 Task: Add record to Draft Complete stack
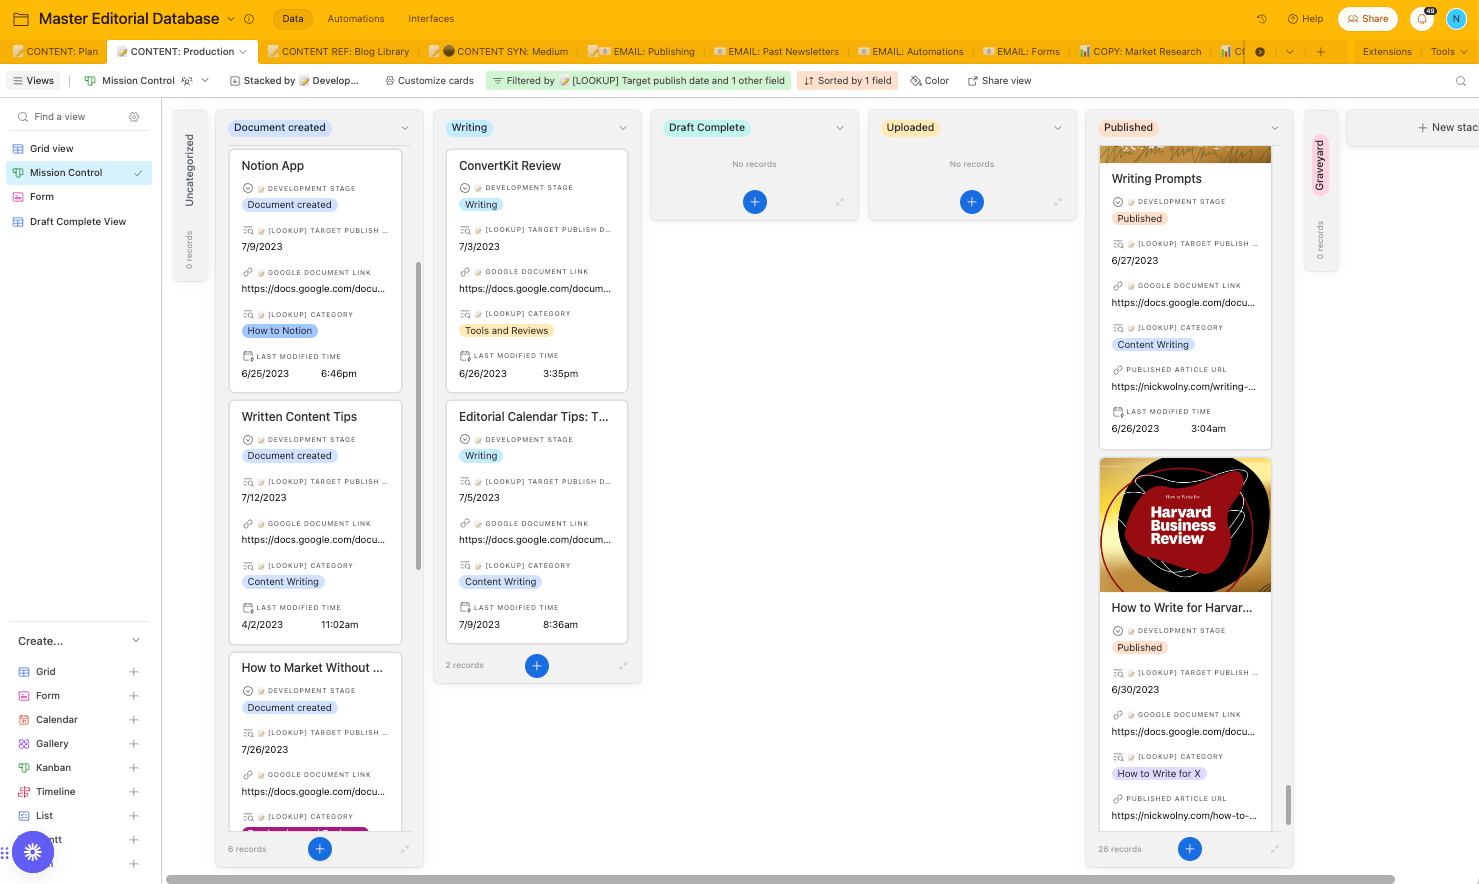pos(755,202)
